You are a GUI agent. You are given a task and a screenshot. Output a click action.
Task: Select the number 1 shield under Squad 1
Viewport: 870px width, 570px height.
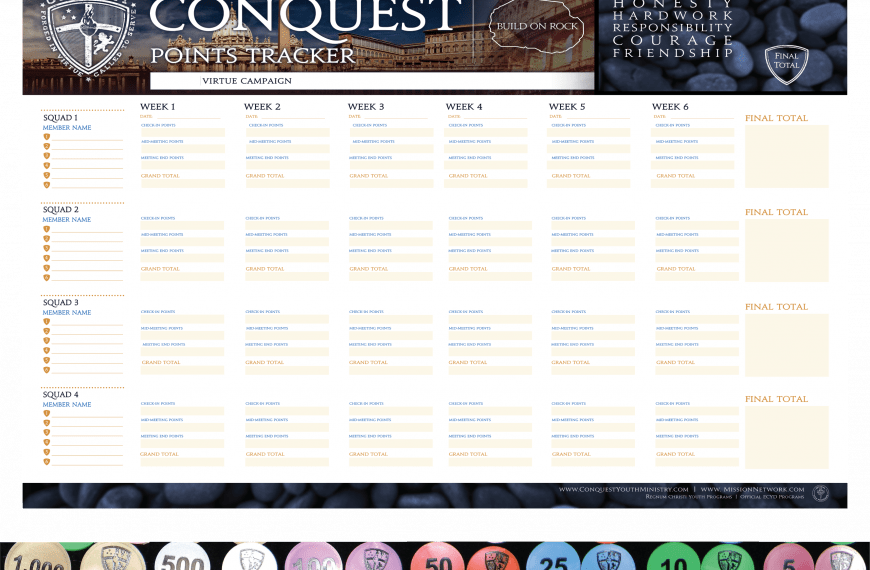[46, 137]
